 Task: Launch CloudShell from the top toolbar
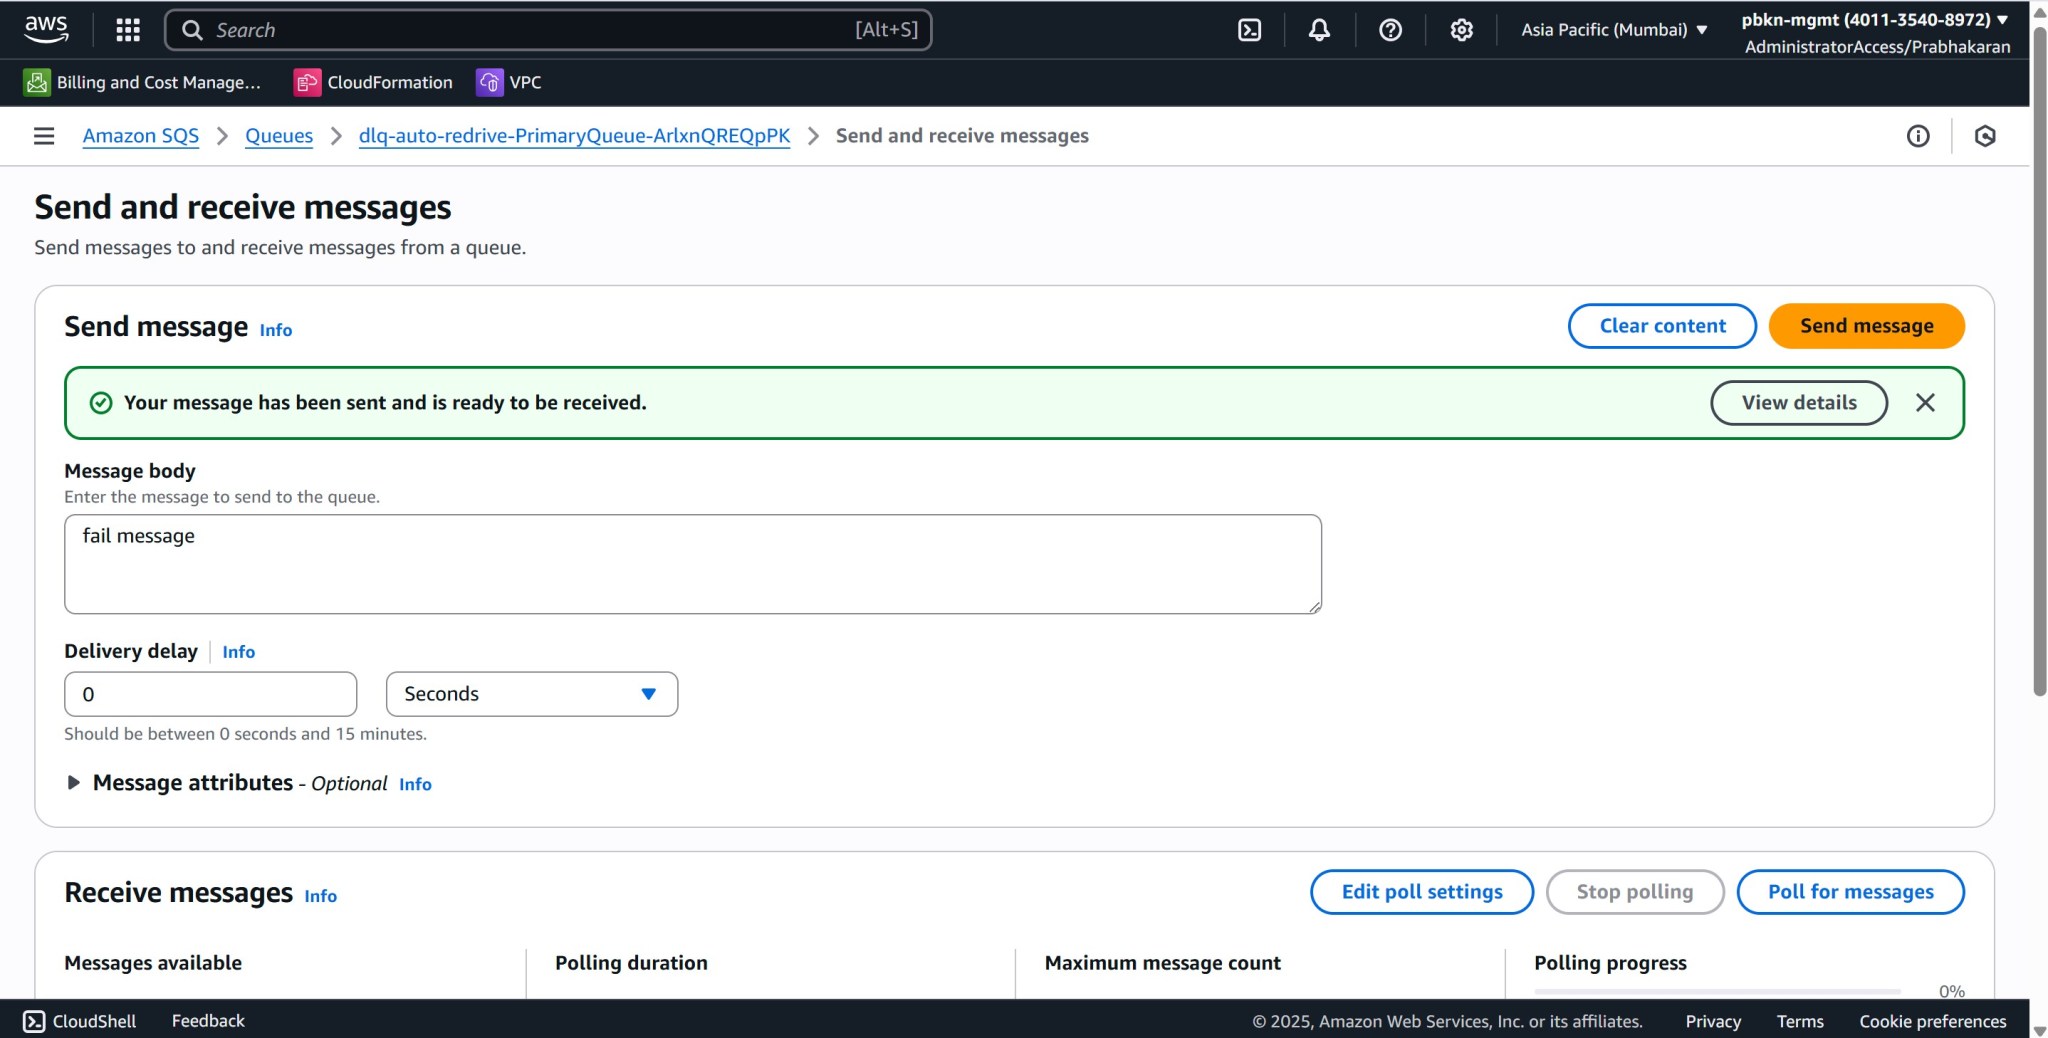(1249, 29)
